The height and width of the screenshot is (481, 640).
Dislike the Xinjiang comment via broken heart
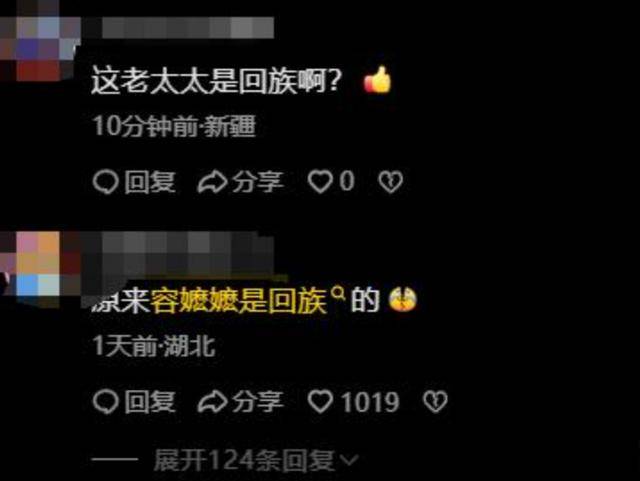click(390, 182)
